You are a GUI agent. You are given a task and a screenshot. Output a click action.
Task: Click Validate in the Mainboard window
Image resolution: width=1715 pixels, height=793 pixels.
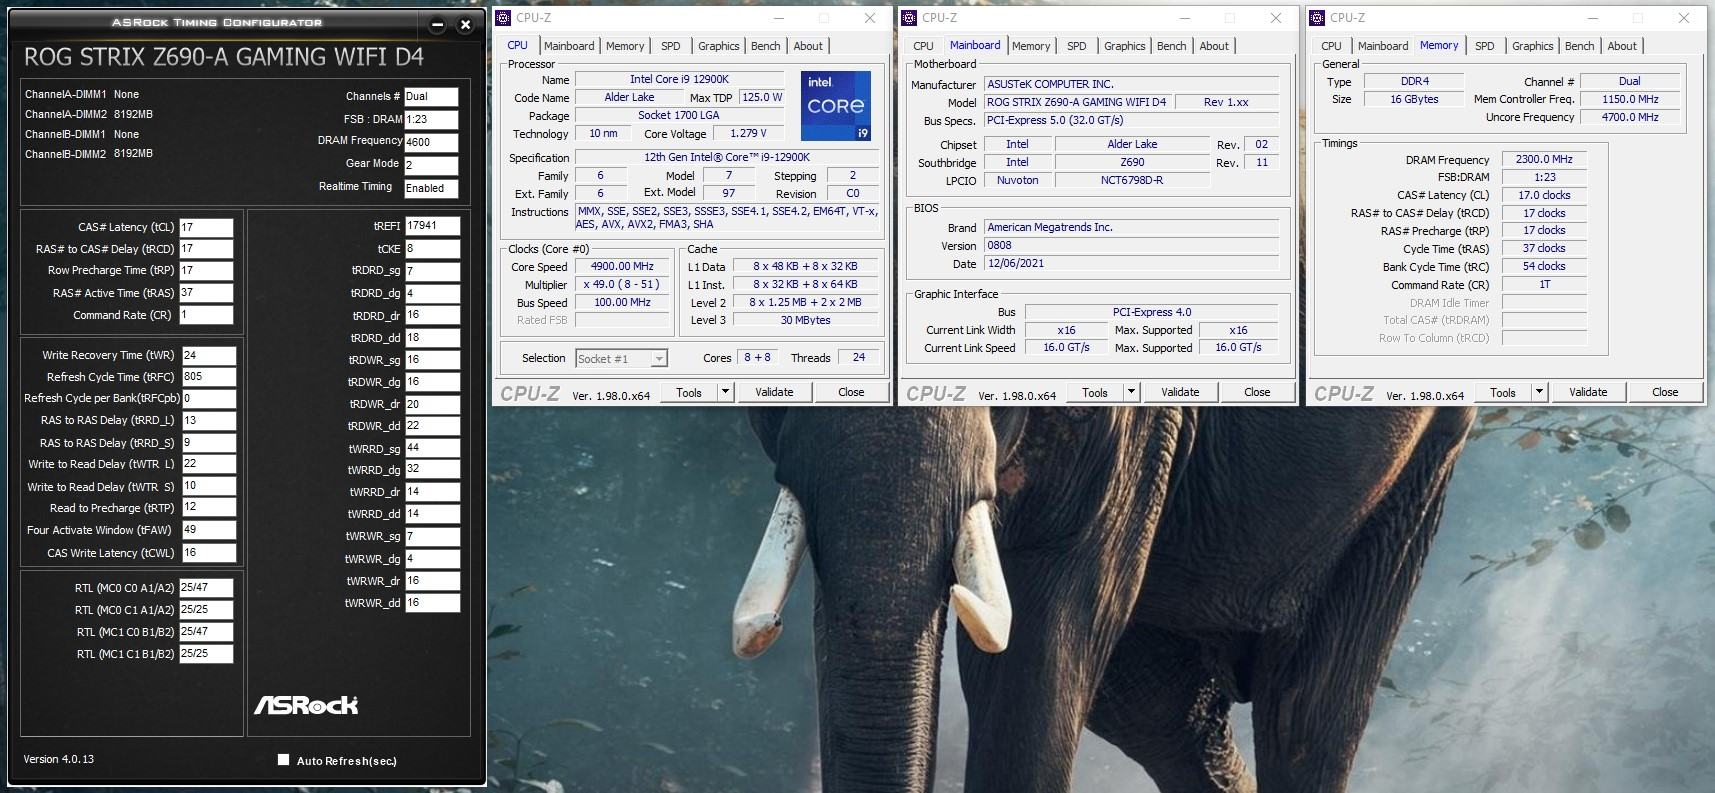tap(1180, 392)
